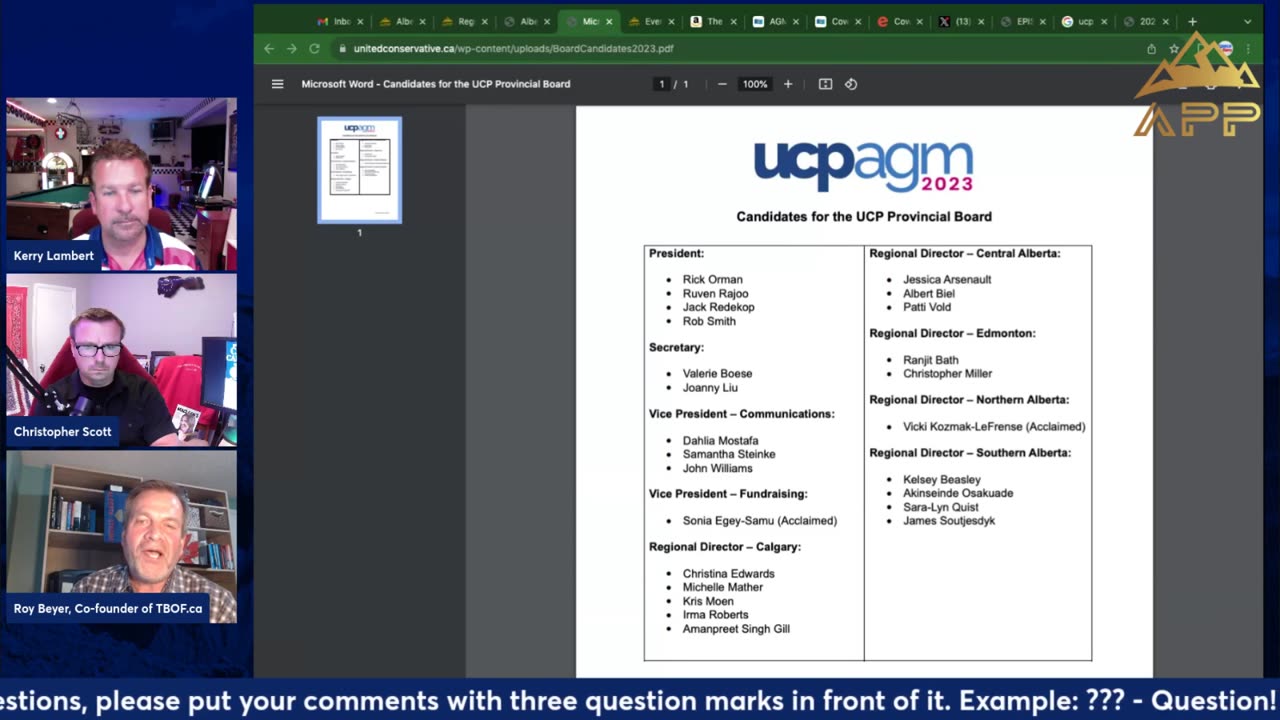
Task: Click 'Vicki Kozmak-LeFrense (Acclaimed)' entry
Action: (994, 426)
